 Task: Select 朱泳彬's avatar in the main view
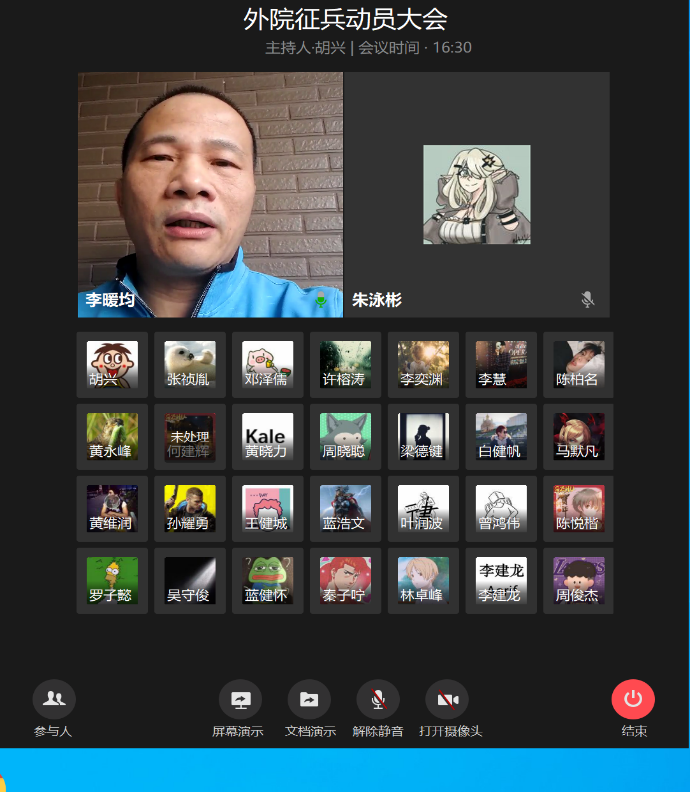tap(476, 195)
